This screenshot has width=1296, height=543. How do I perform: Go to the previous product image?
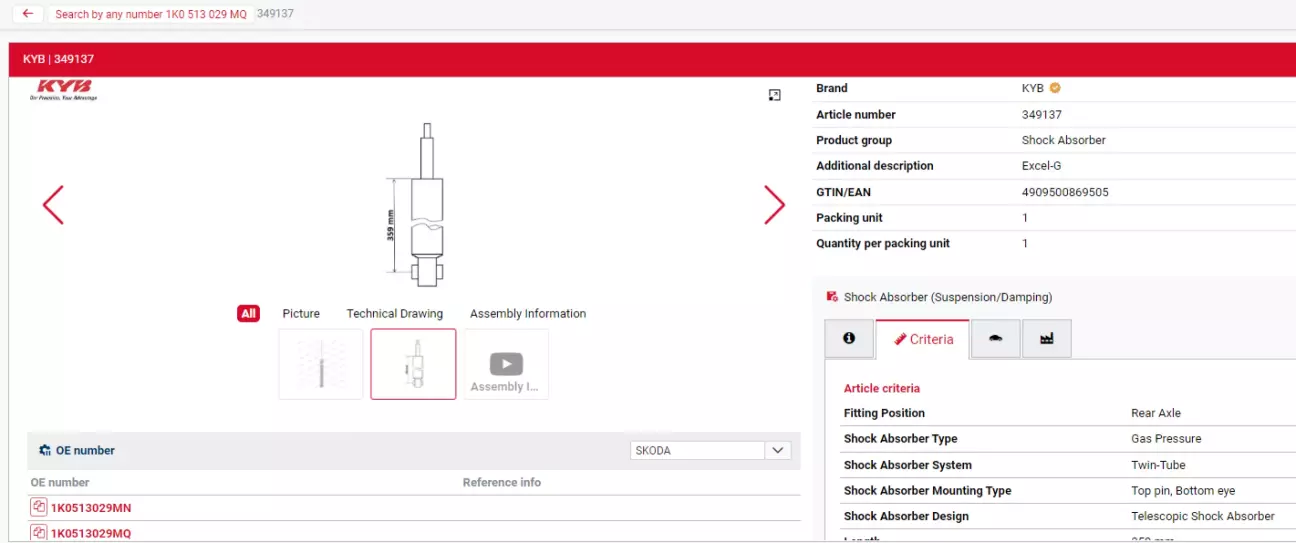tap(53, 205)
